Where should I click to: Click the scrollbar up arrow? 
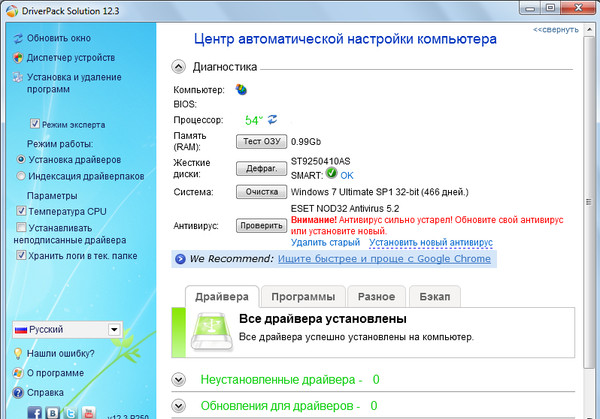coord(589,30)
